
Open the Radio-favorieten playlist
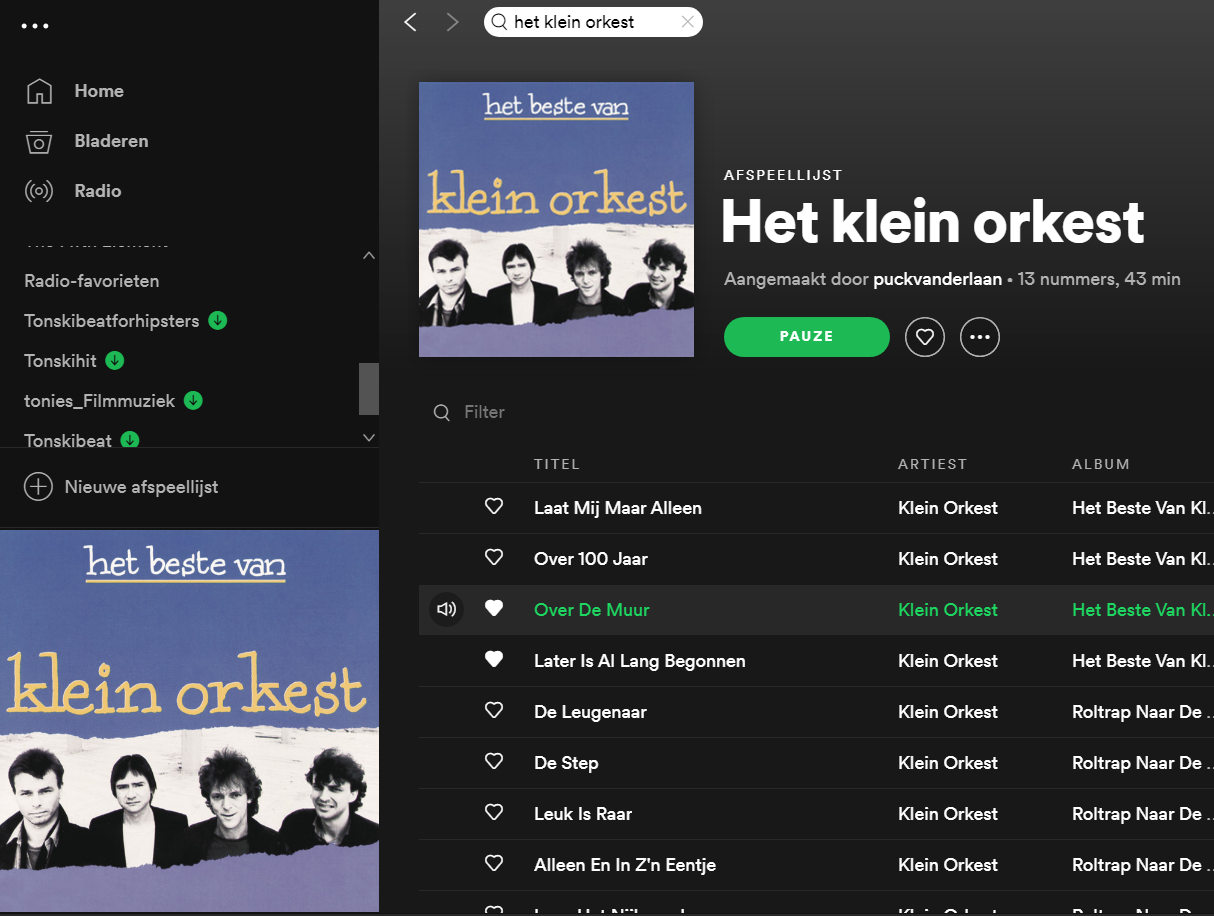(92, 281)
